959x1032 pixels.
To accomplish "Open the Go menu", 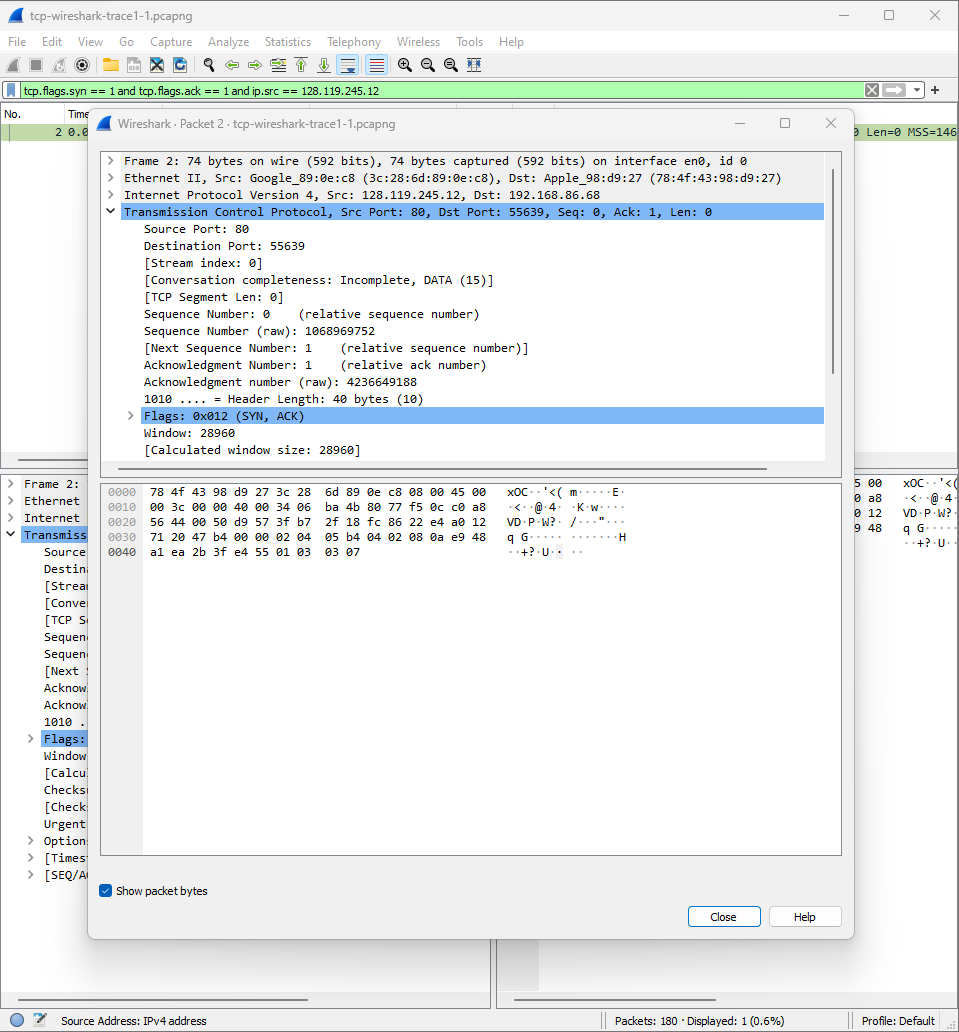I will 126,41.
